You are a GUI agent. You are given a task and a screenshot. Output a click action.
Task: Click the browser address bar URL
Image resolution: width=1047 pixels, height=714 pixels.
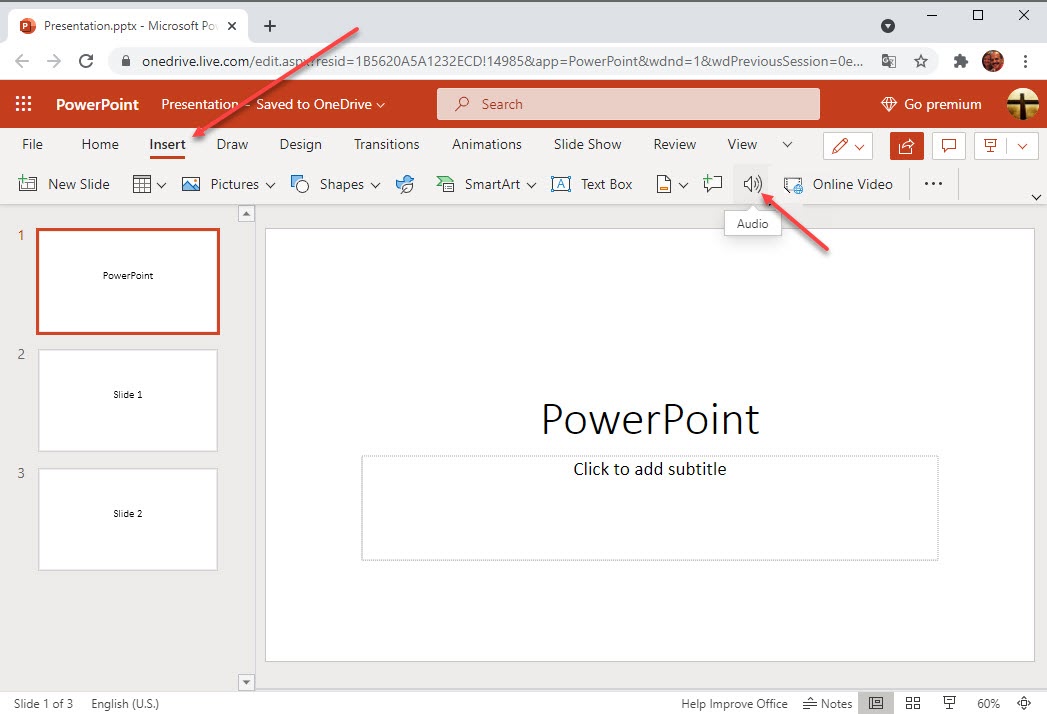(x=502, y=61)
